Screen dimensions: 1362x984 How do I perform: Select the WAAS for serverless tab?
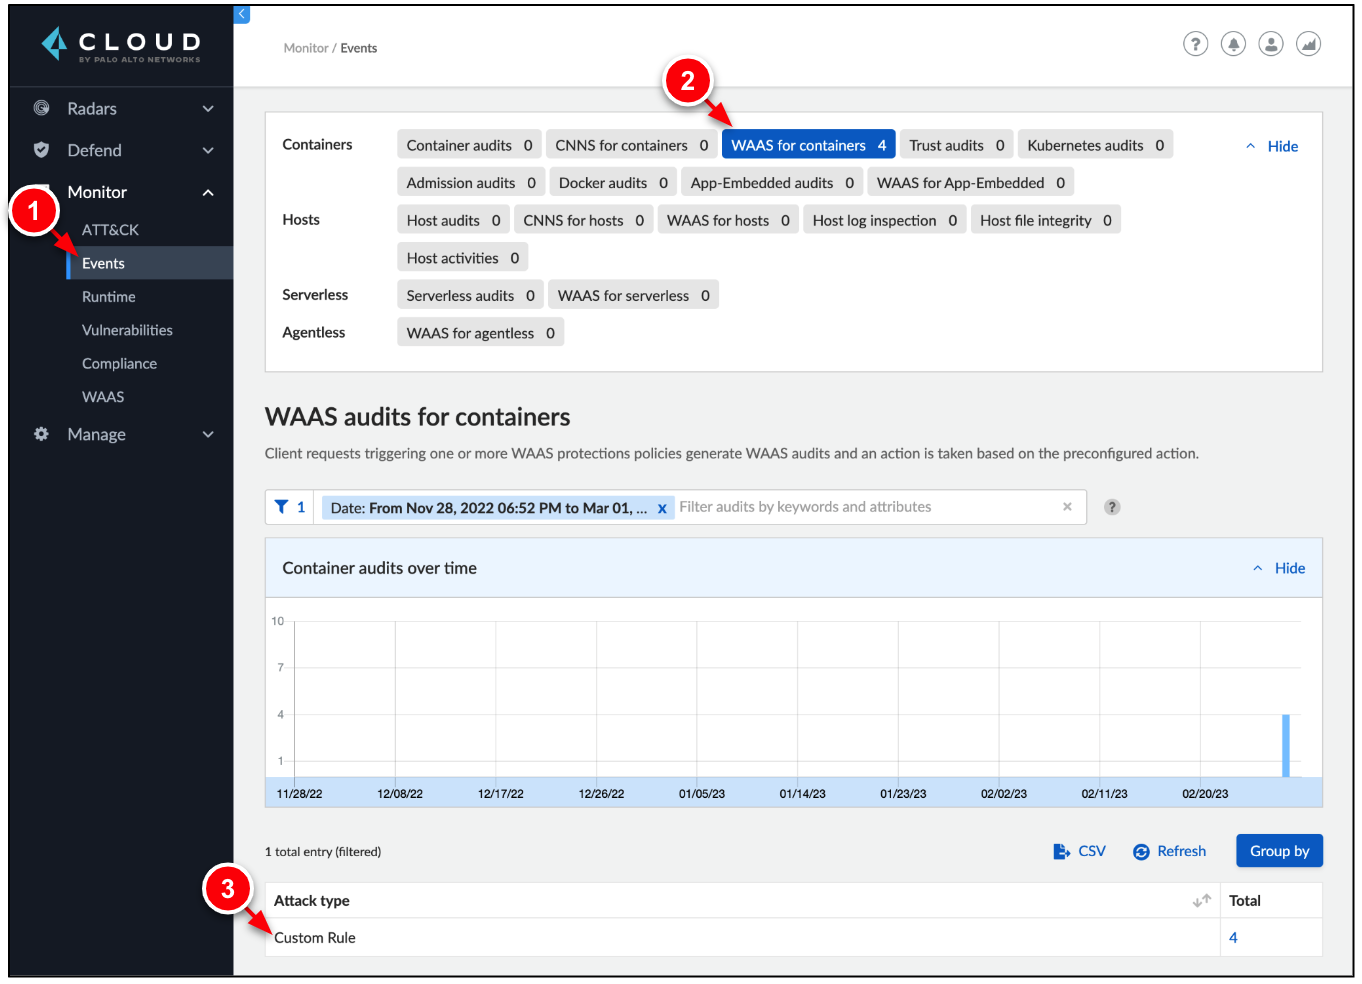[634, 295]
